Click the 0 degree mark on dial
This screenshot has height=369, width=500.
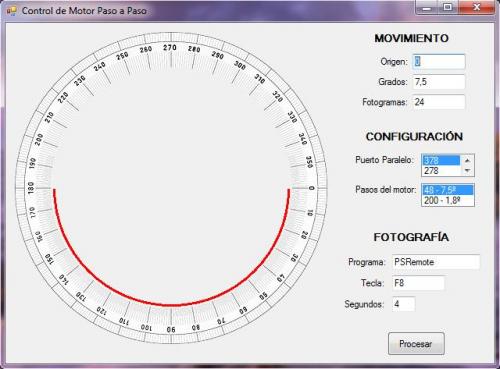click(x=311, y=188)
